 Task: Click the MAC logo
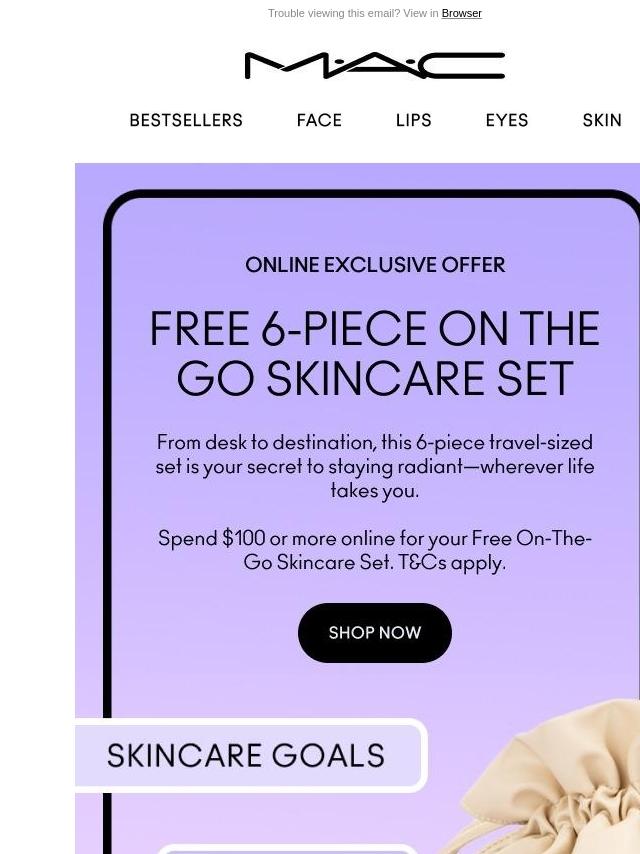tap(375, 65)
